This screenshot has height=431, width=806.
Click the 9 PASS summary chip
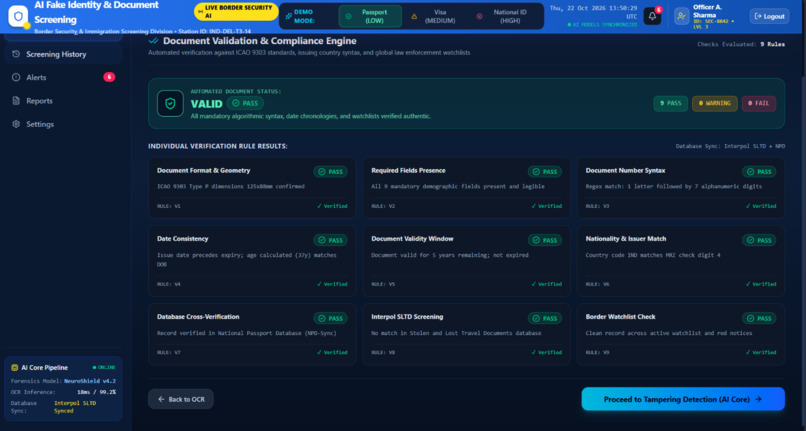pyautogui.click(x=670, y=103)
